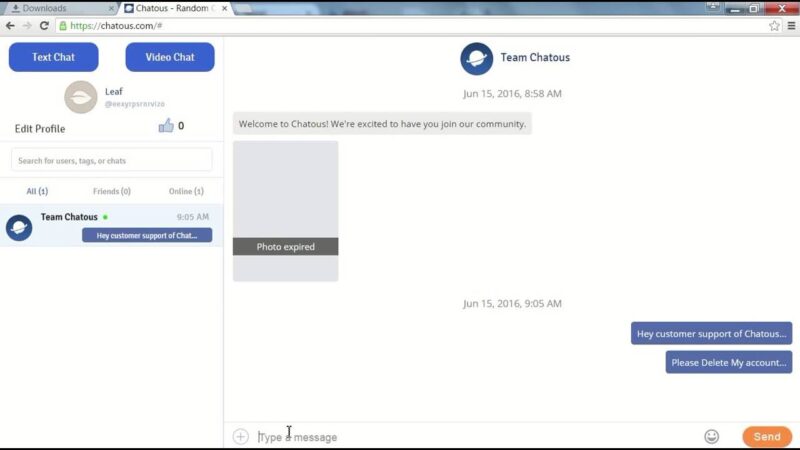Open the expired photo thumbnail
This screenshot has width=800, height=450.
[x=285, y=211]
